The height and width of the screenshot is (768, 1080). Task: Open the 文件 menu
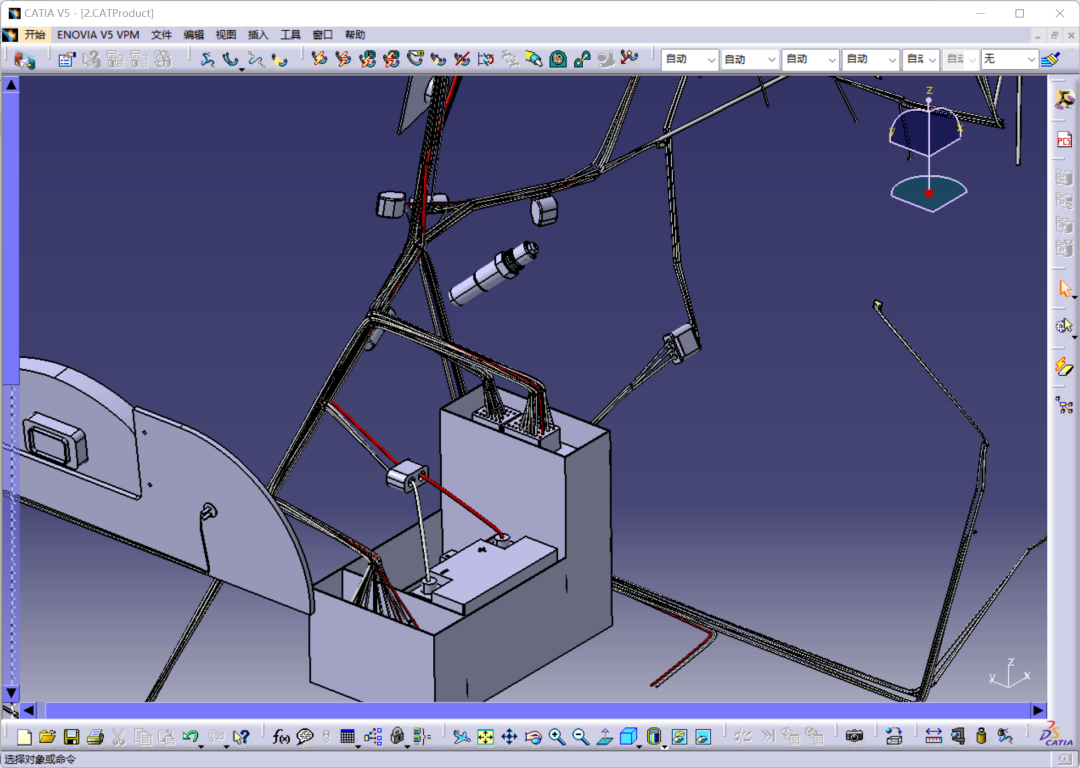(161, 34)
